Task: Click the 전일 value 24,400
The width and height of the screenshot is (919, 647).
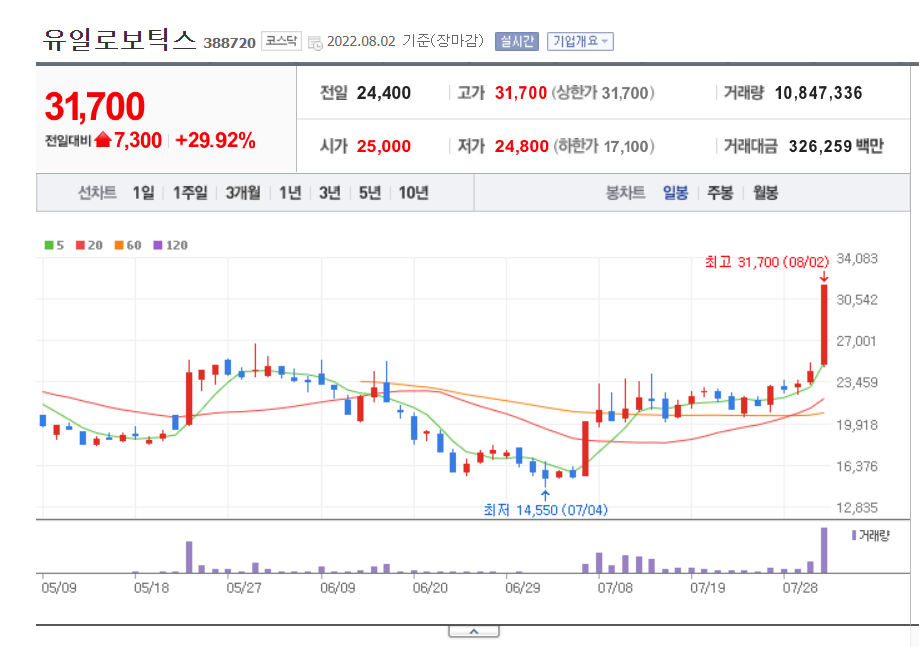Action: tap(384, 93)
